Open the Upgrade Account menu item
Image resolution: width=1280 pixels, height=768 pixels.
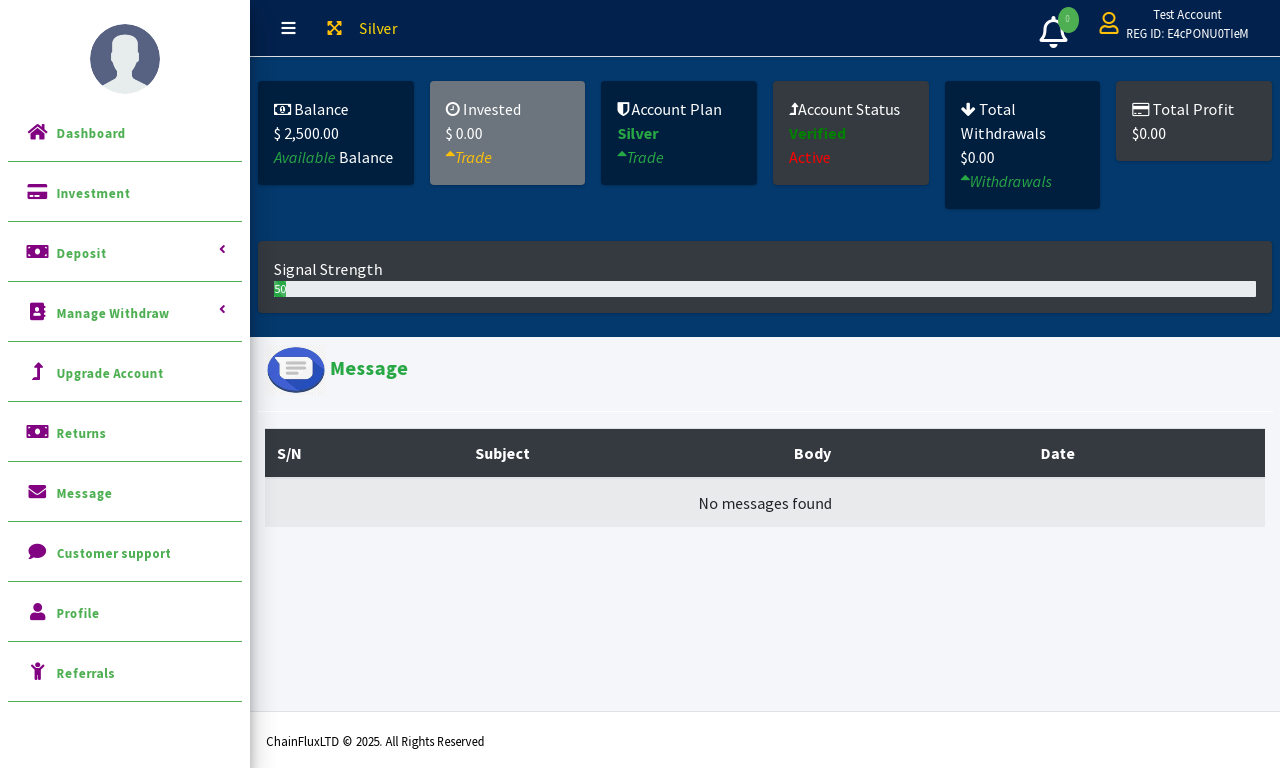[x=125, y=373]
